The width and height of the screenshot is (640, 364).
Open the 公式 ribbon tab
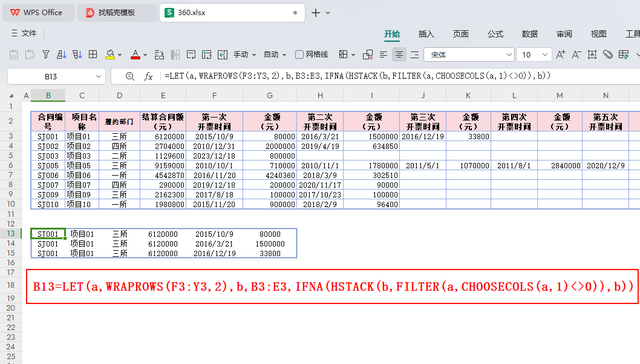coord(495,34)
